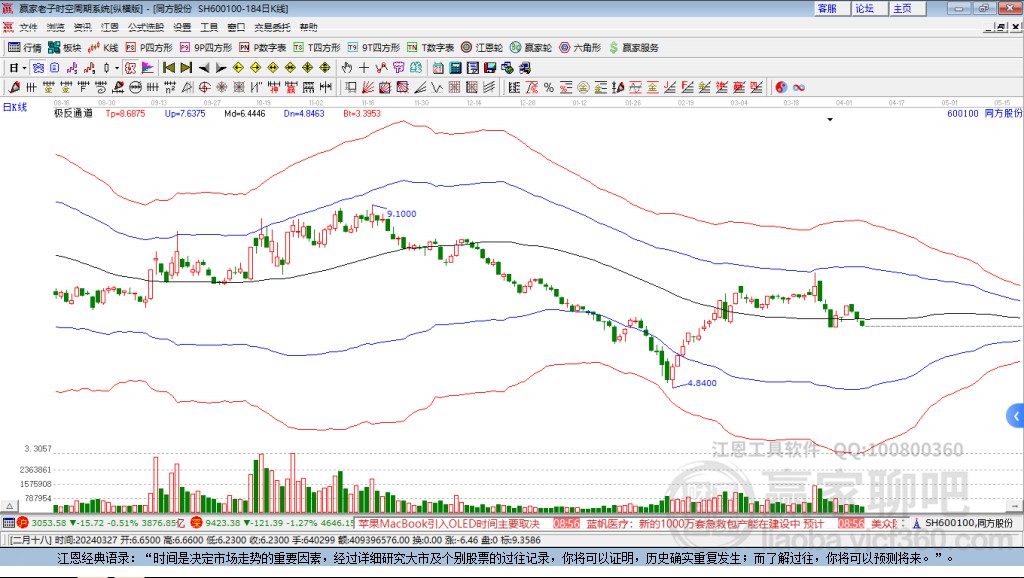Select the red fan lines drawing tool
Screen dimensions: 1024x578
click(368, 88)
